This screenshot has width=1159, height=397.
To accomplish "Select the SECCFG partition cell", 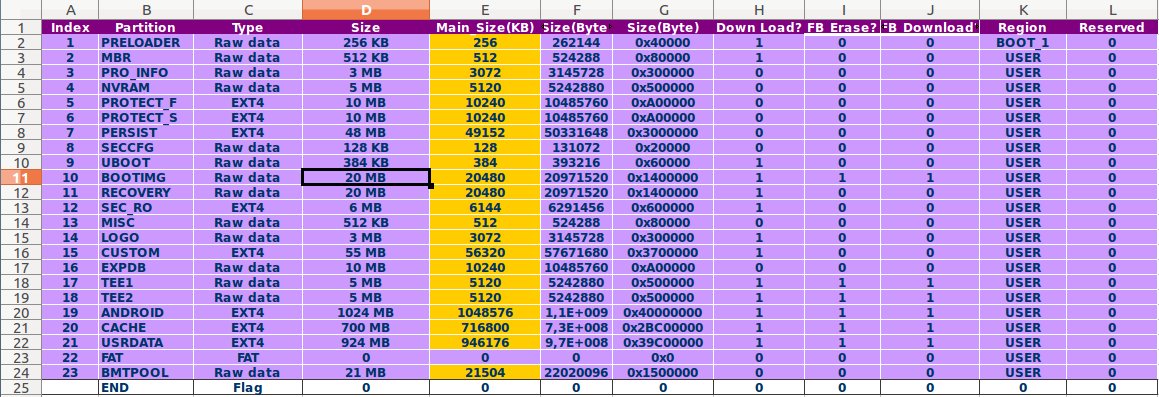I will click(146, 147).
